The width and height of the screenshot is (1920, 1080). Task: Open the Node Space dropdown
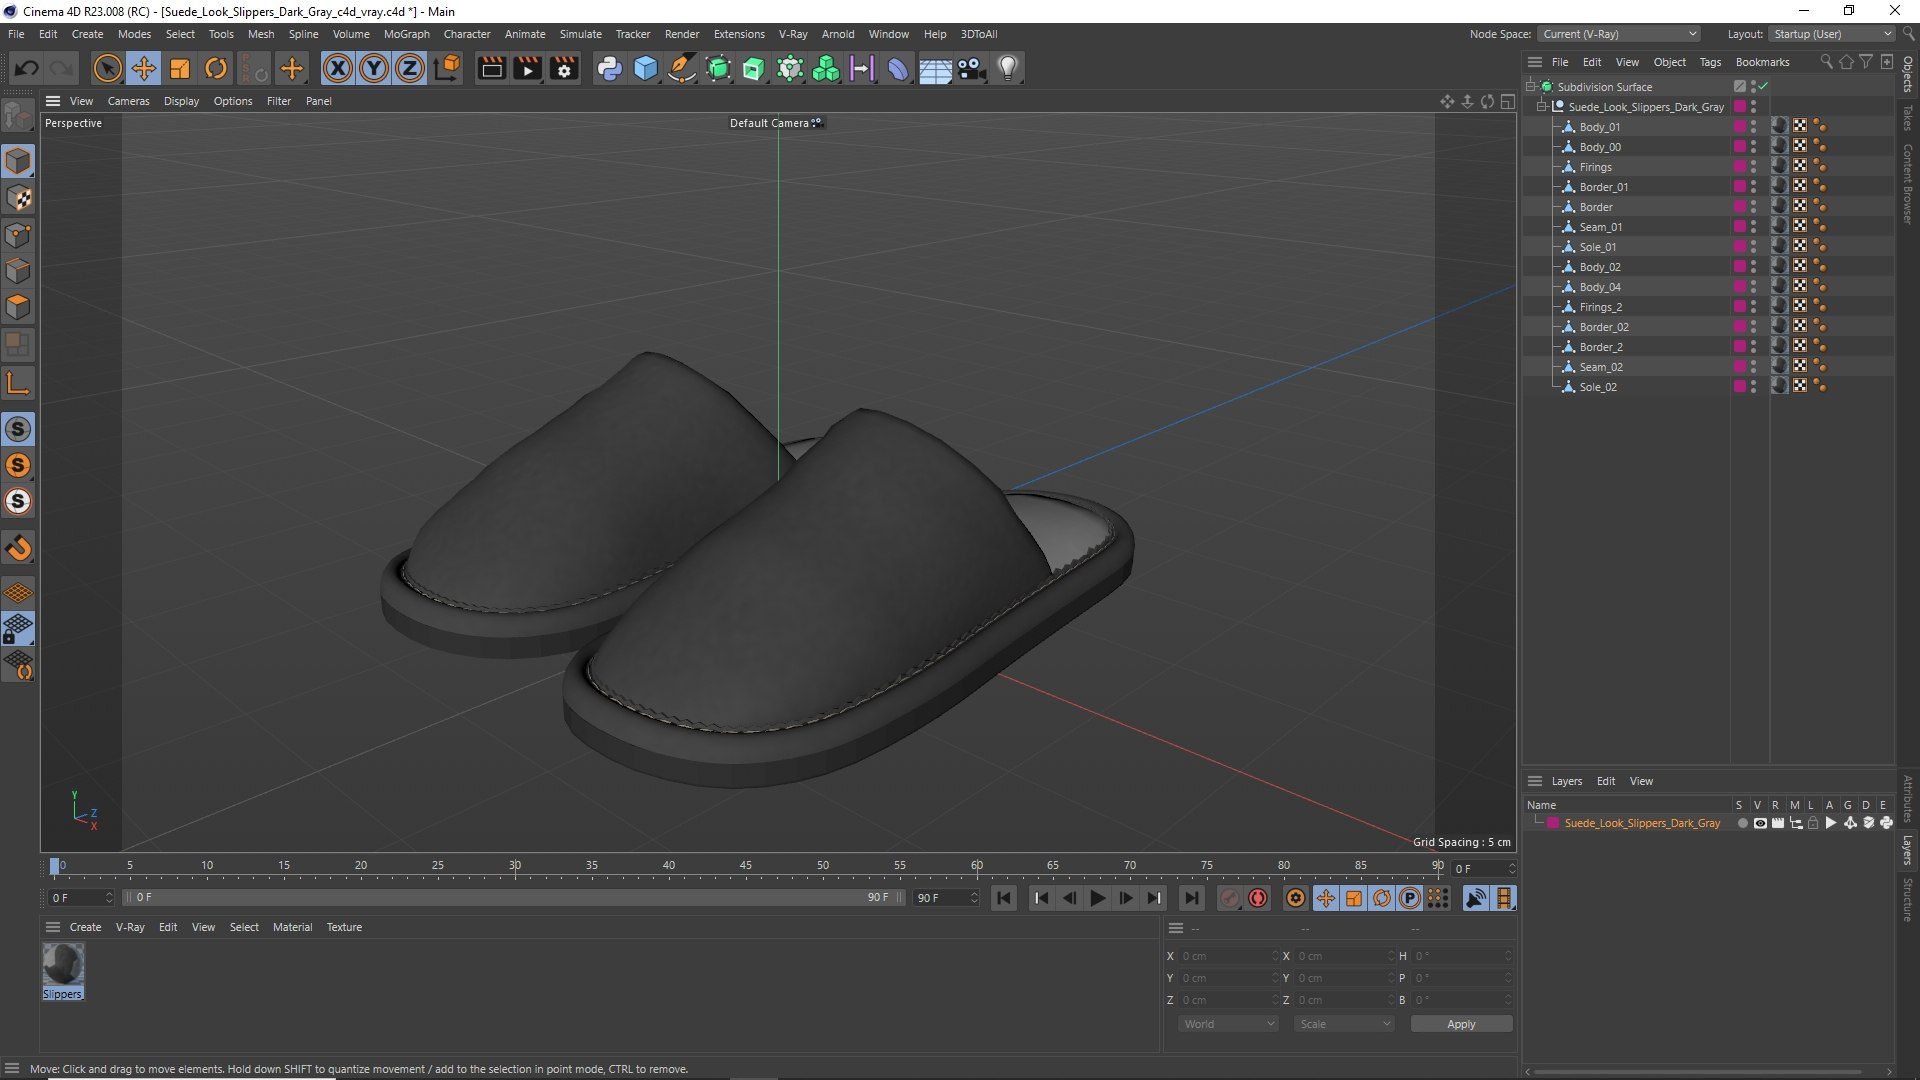1618,34
